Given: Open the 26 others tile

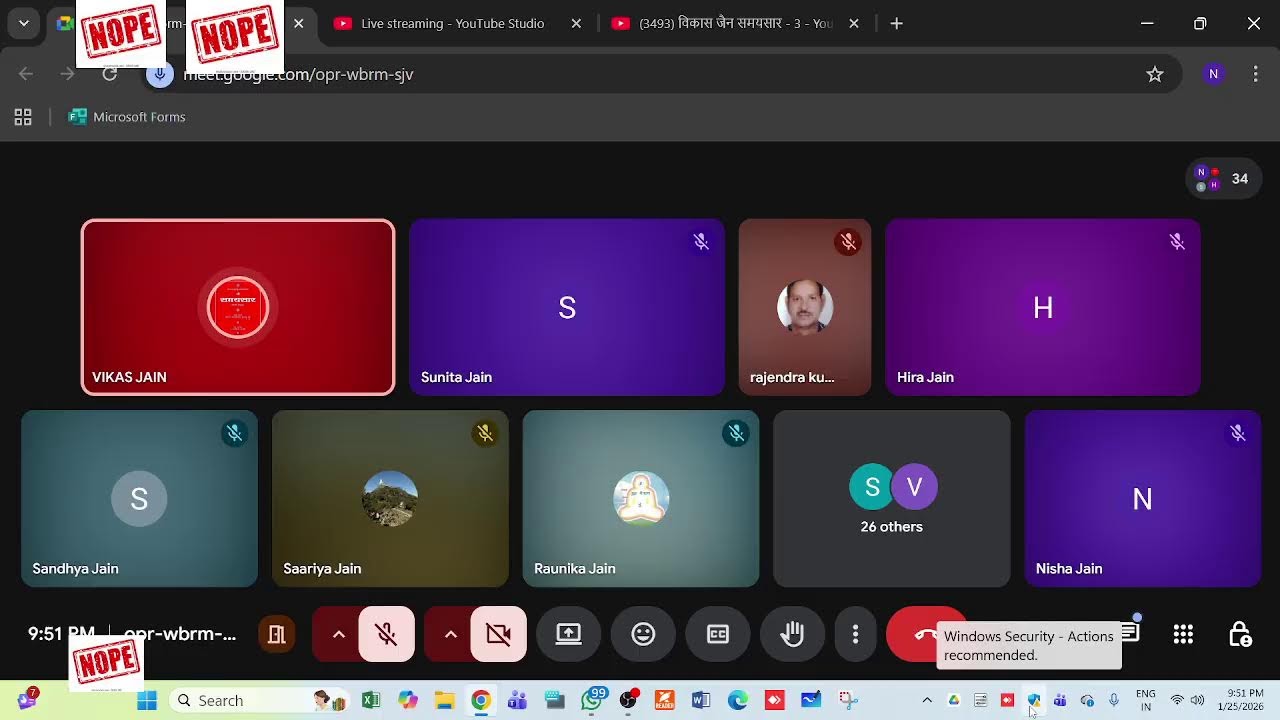Looking at the screenshot, I should coord(892,498).
